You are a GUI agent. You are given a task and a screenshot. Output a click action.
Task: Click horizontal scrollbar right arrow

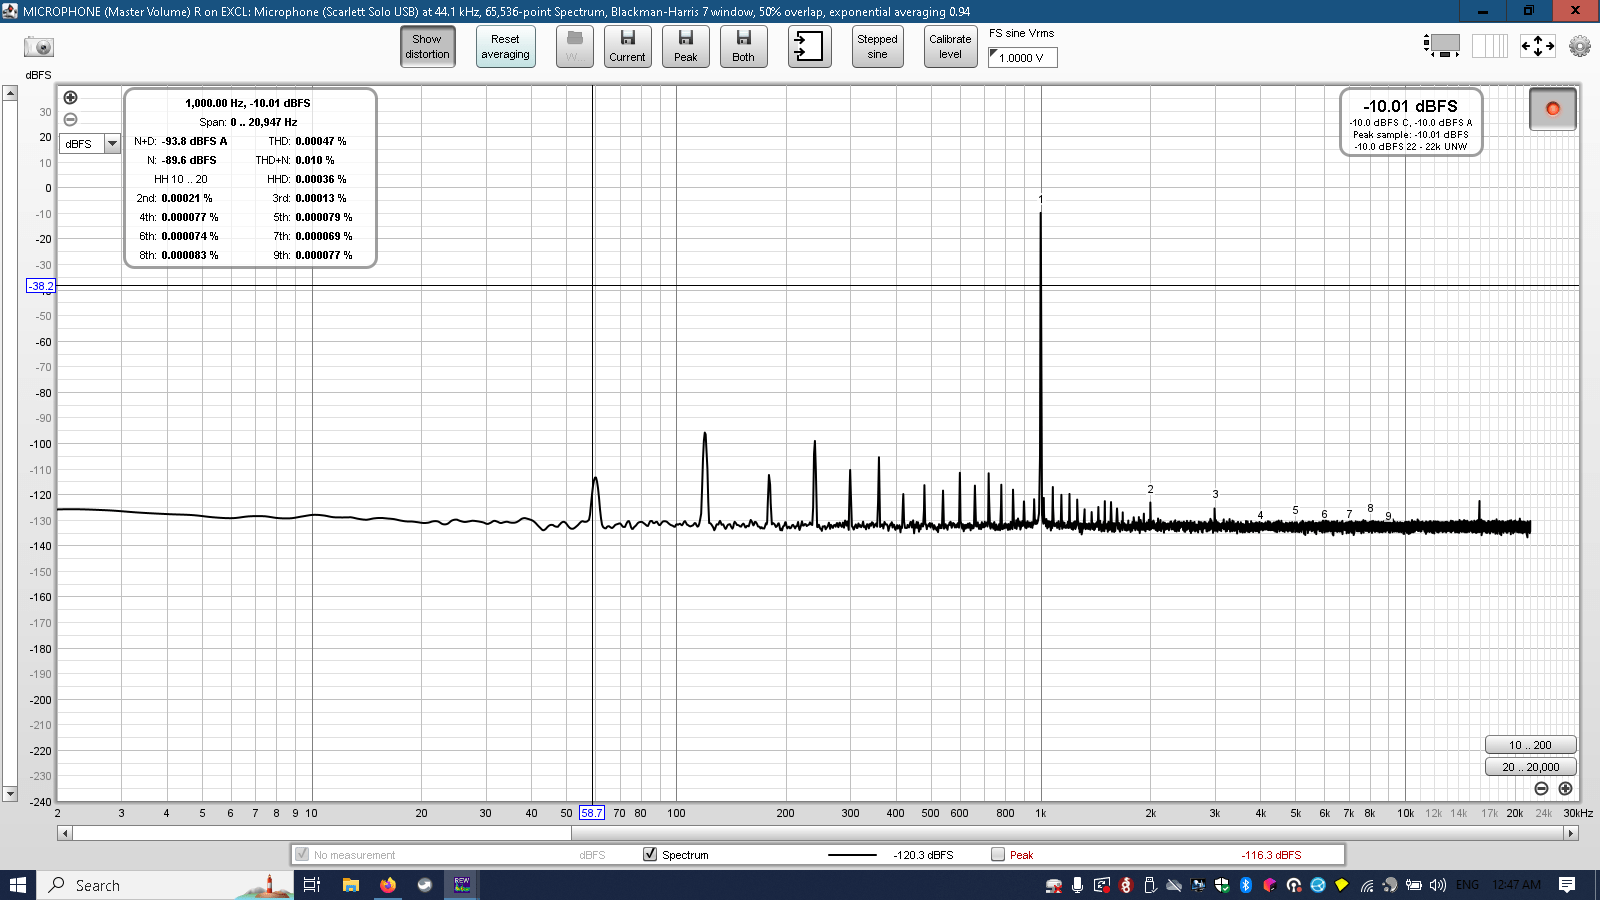pos(1571,833)
